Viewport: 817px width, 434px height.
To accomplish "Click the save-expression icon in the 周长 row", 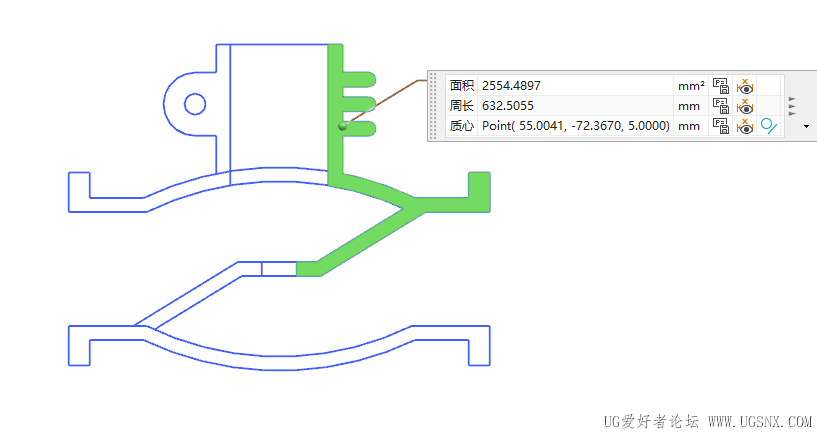I will (721, 106).
